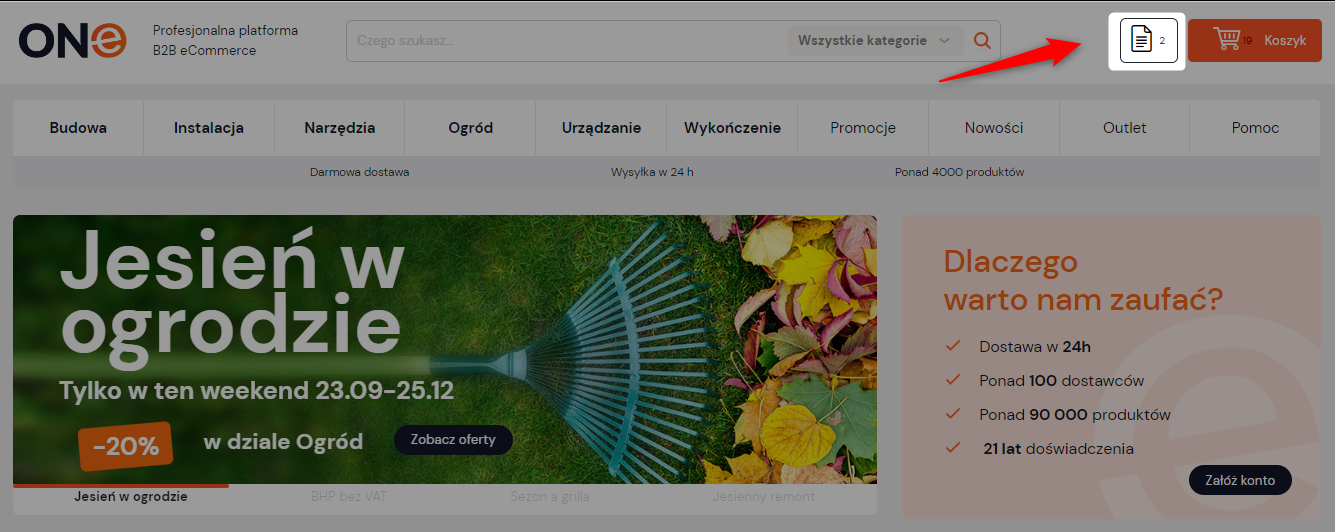Screen dimensions: 1335x532
Task: Click the Dostawa w 24h line
Action: (1035, 347)
